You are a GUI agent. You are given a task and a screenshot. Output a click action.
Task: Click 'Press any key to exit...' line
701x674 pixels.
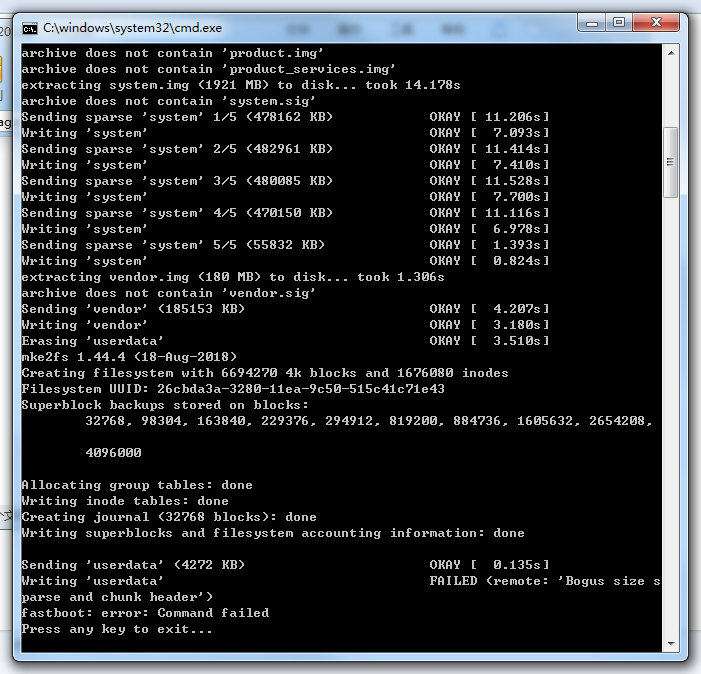(x=117, y=629)
